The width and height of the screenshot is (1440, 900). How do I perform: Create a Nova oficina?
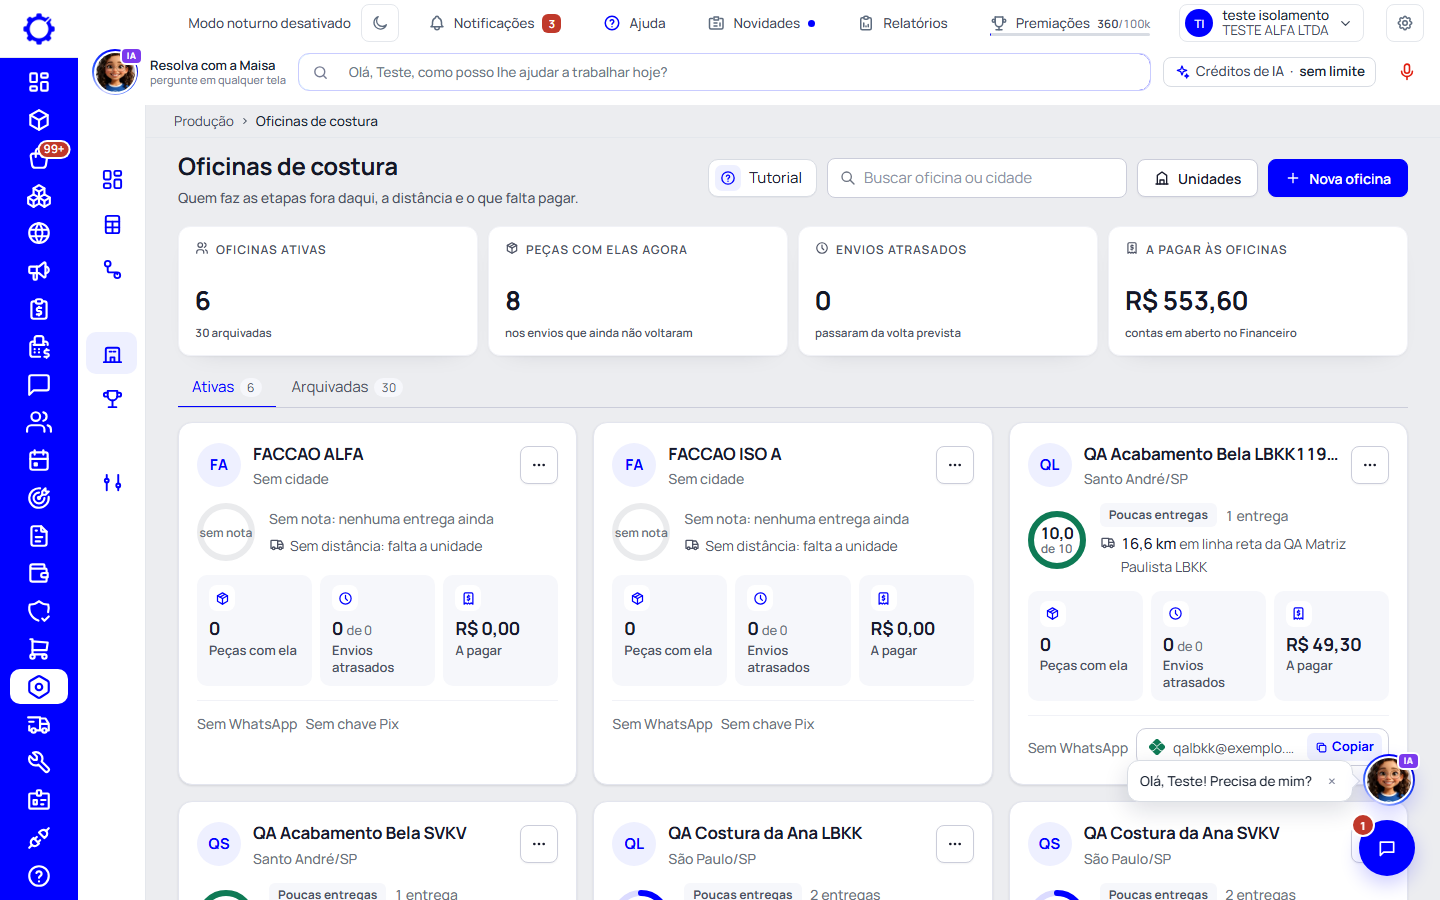pos(1338,178)
